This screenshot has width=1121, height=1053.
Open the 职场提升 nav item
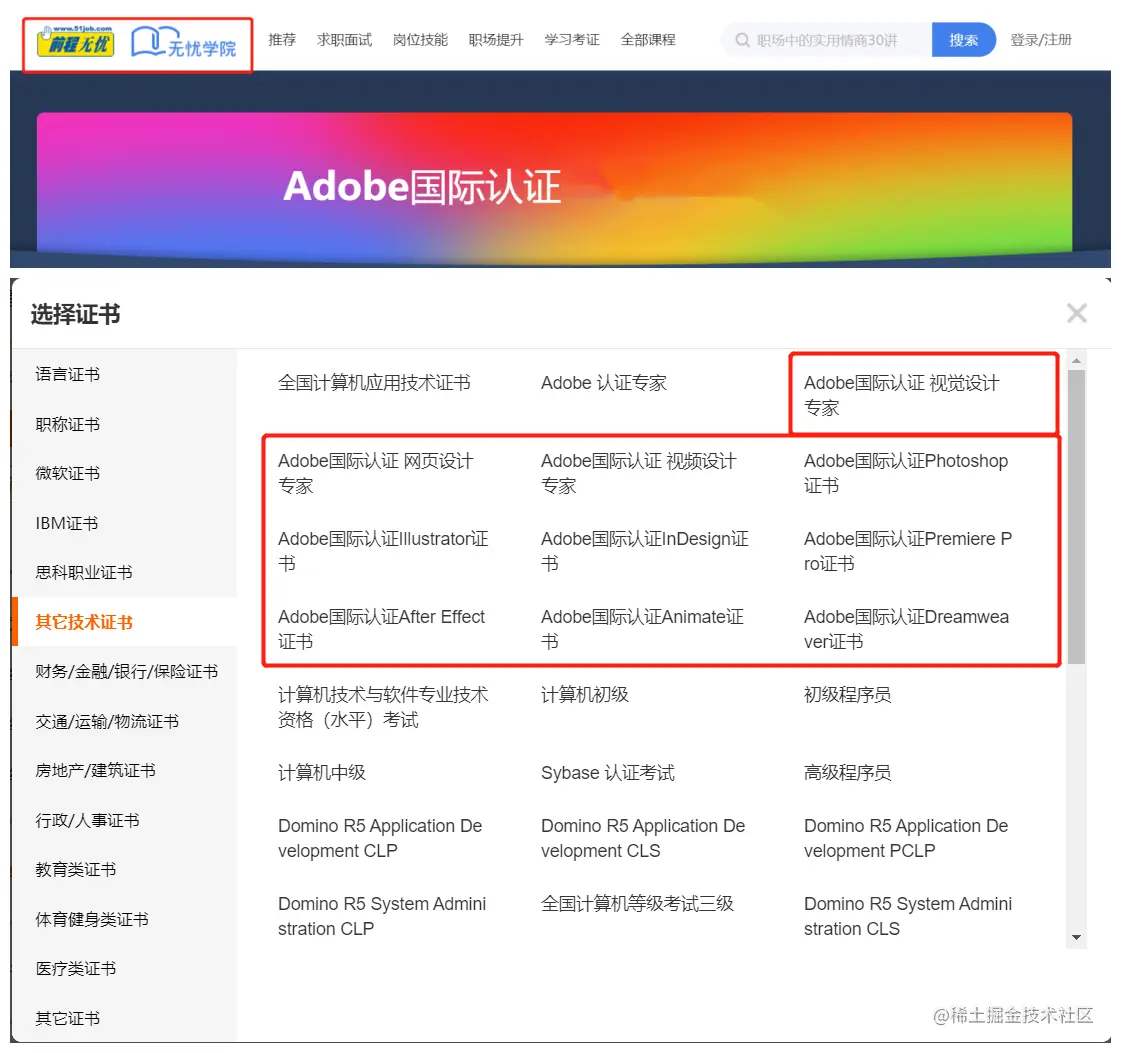[496, 40]
